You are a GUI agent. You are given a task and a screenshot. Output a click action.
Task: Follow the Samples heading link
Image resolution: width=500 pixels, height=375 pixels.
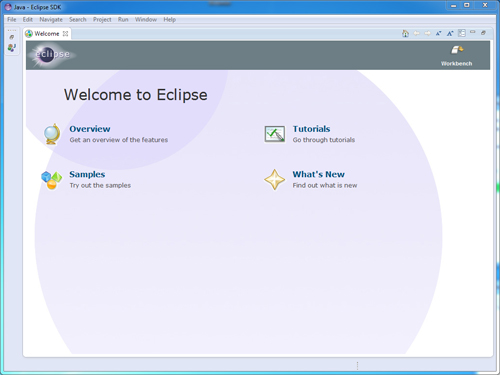(87, 174)
